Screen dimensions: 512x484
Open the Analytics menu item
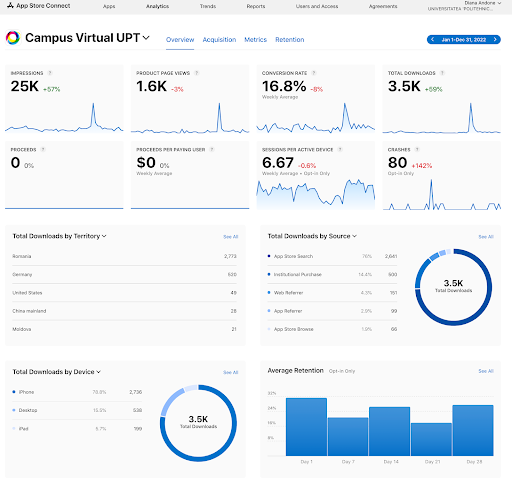tap(157, 6)
